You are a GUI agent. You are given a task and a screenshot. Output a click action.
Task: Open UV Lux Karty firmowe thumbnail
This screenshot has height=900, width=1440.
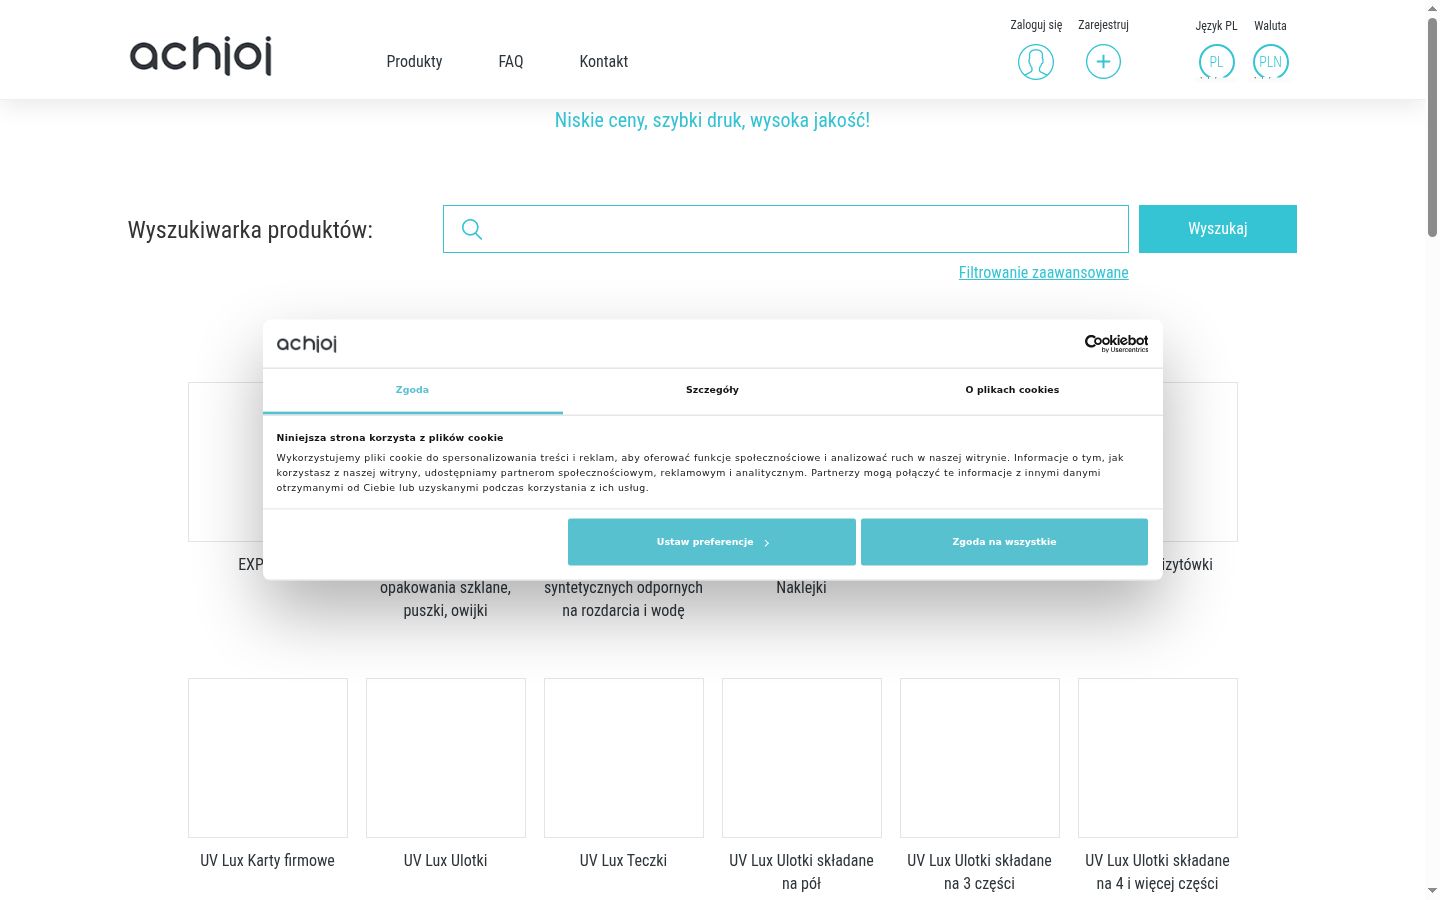point(268,758)
